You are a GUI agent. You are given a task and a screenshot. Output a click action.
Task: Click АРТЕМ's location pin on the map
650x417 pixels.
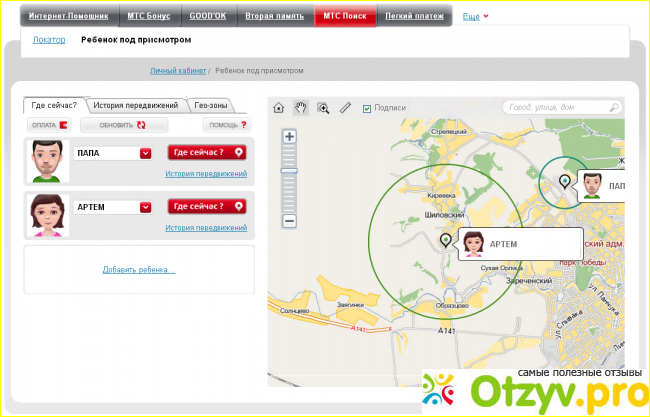(x=446, y=240)
